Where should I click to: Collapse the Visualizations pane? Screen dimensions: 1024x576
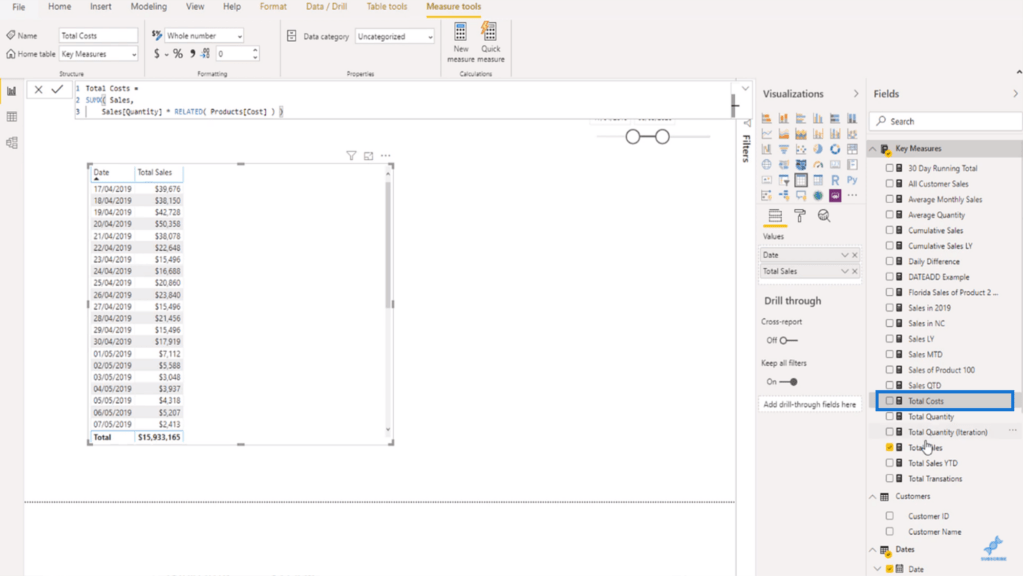point(856,94)
